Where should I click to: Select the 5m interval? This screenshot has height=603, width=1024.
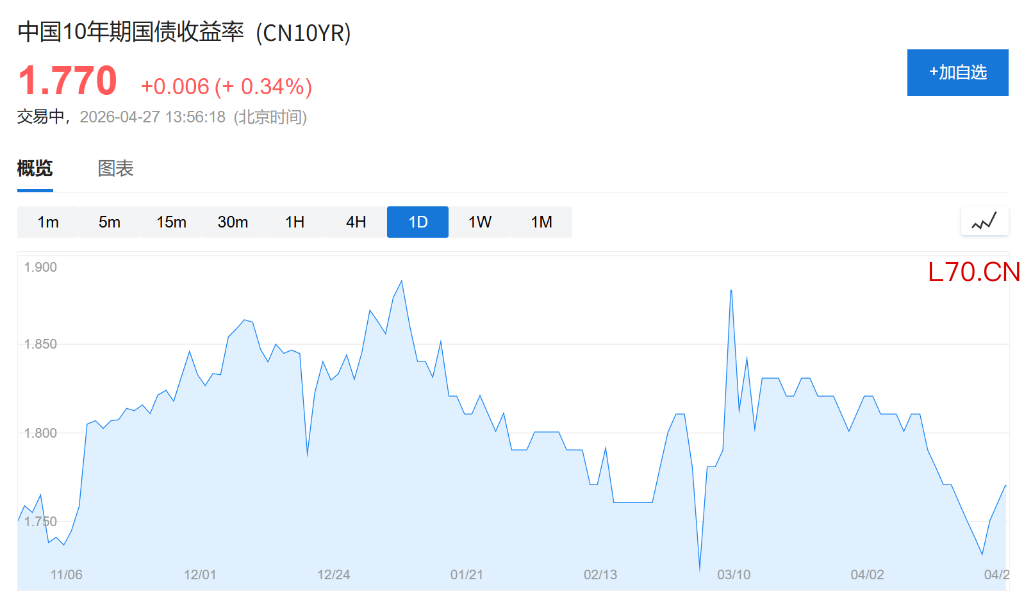[109, 222]
